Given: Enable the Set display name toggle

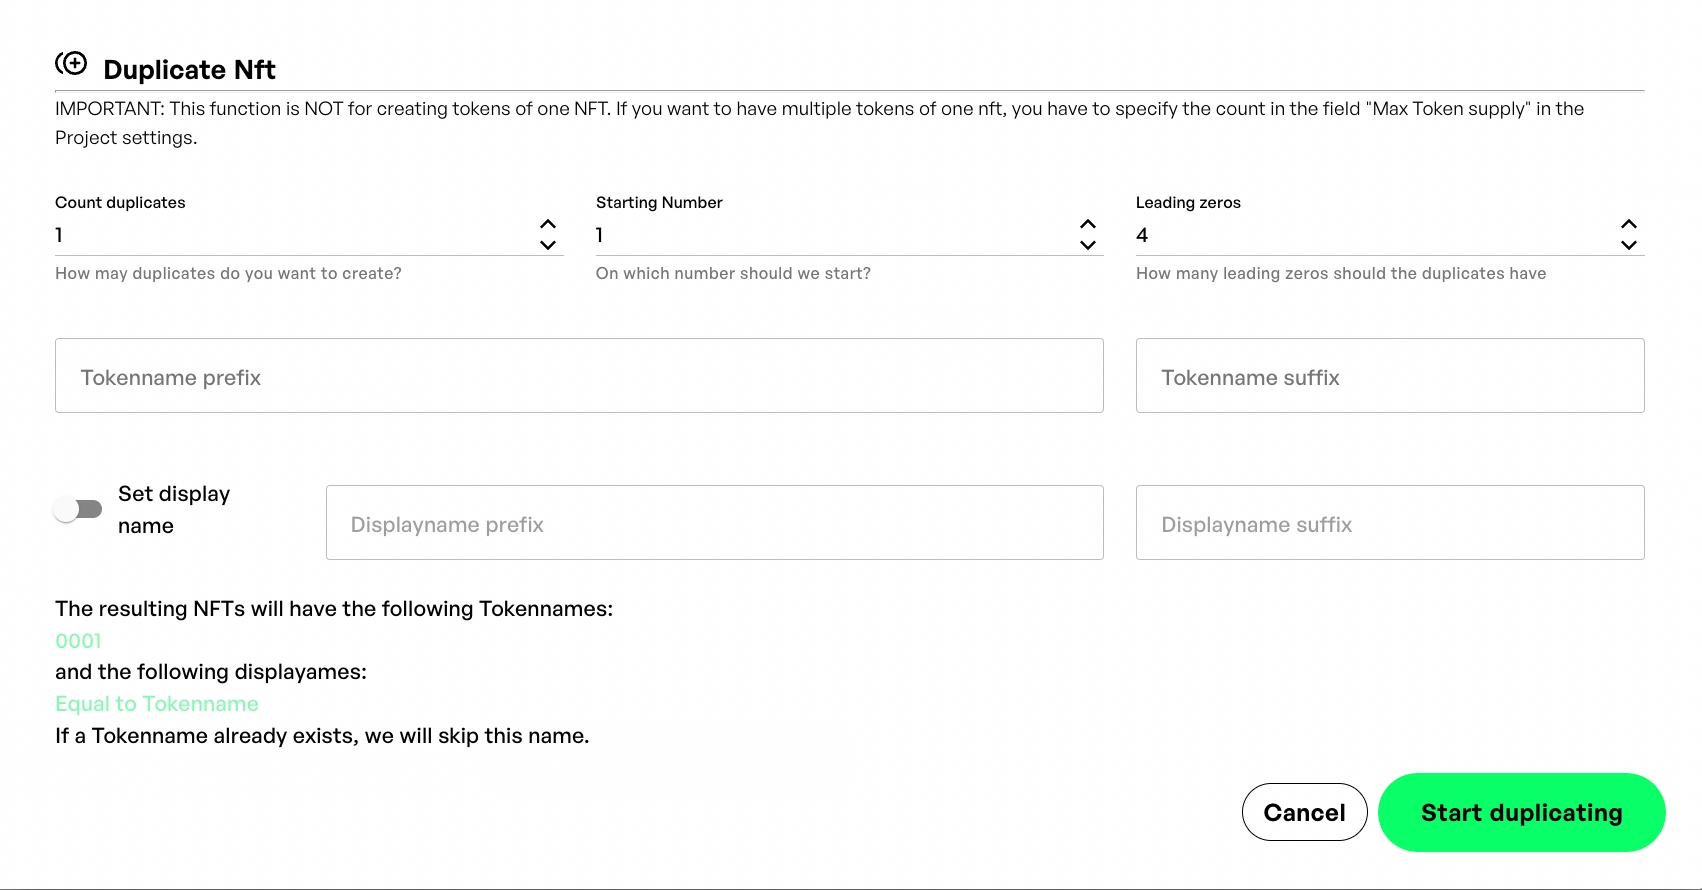Looking at the screenshot, I should pyautogui.click(x=78, y=510).
